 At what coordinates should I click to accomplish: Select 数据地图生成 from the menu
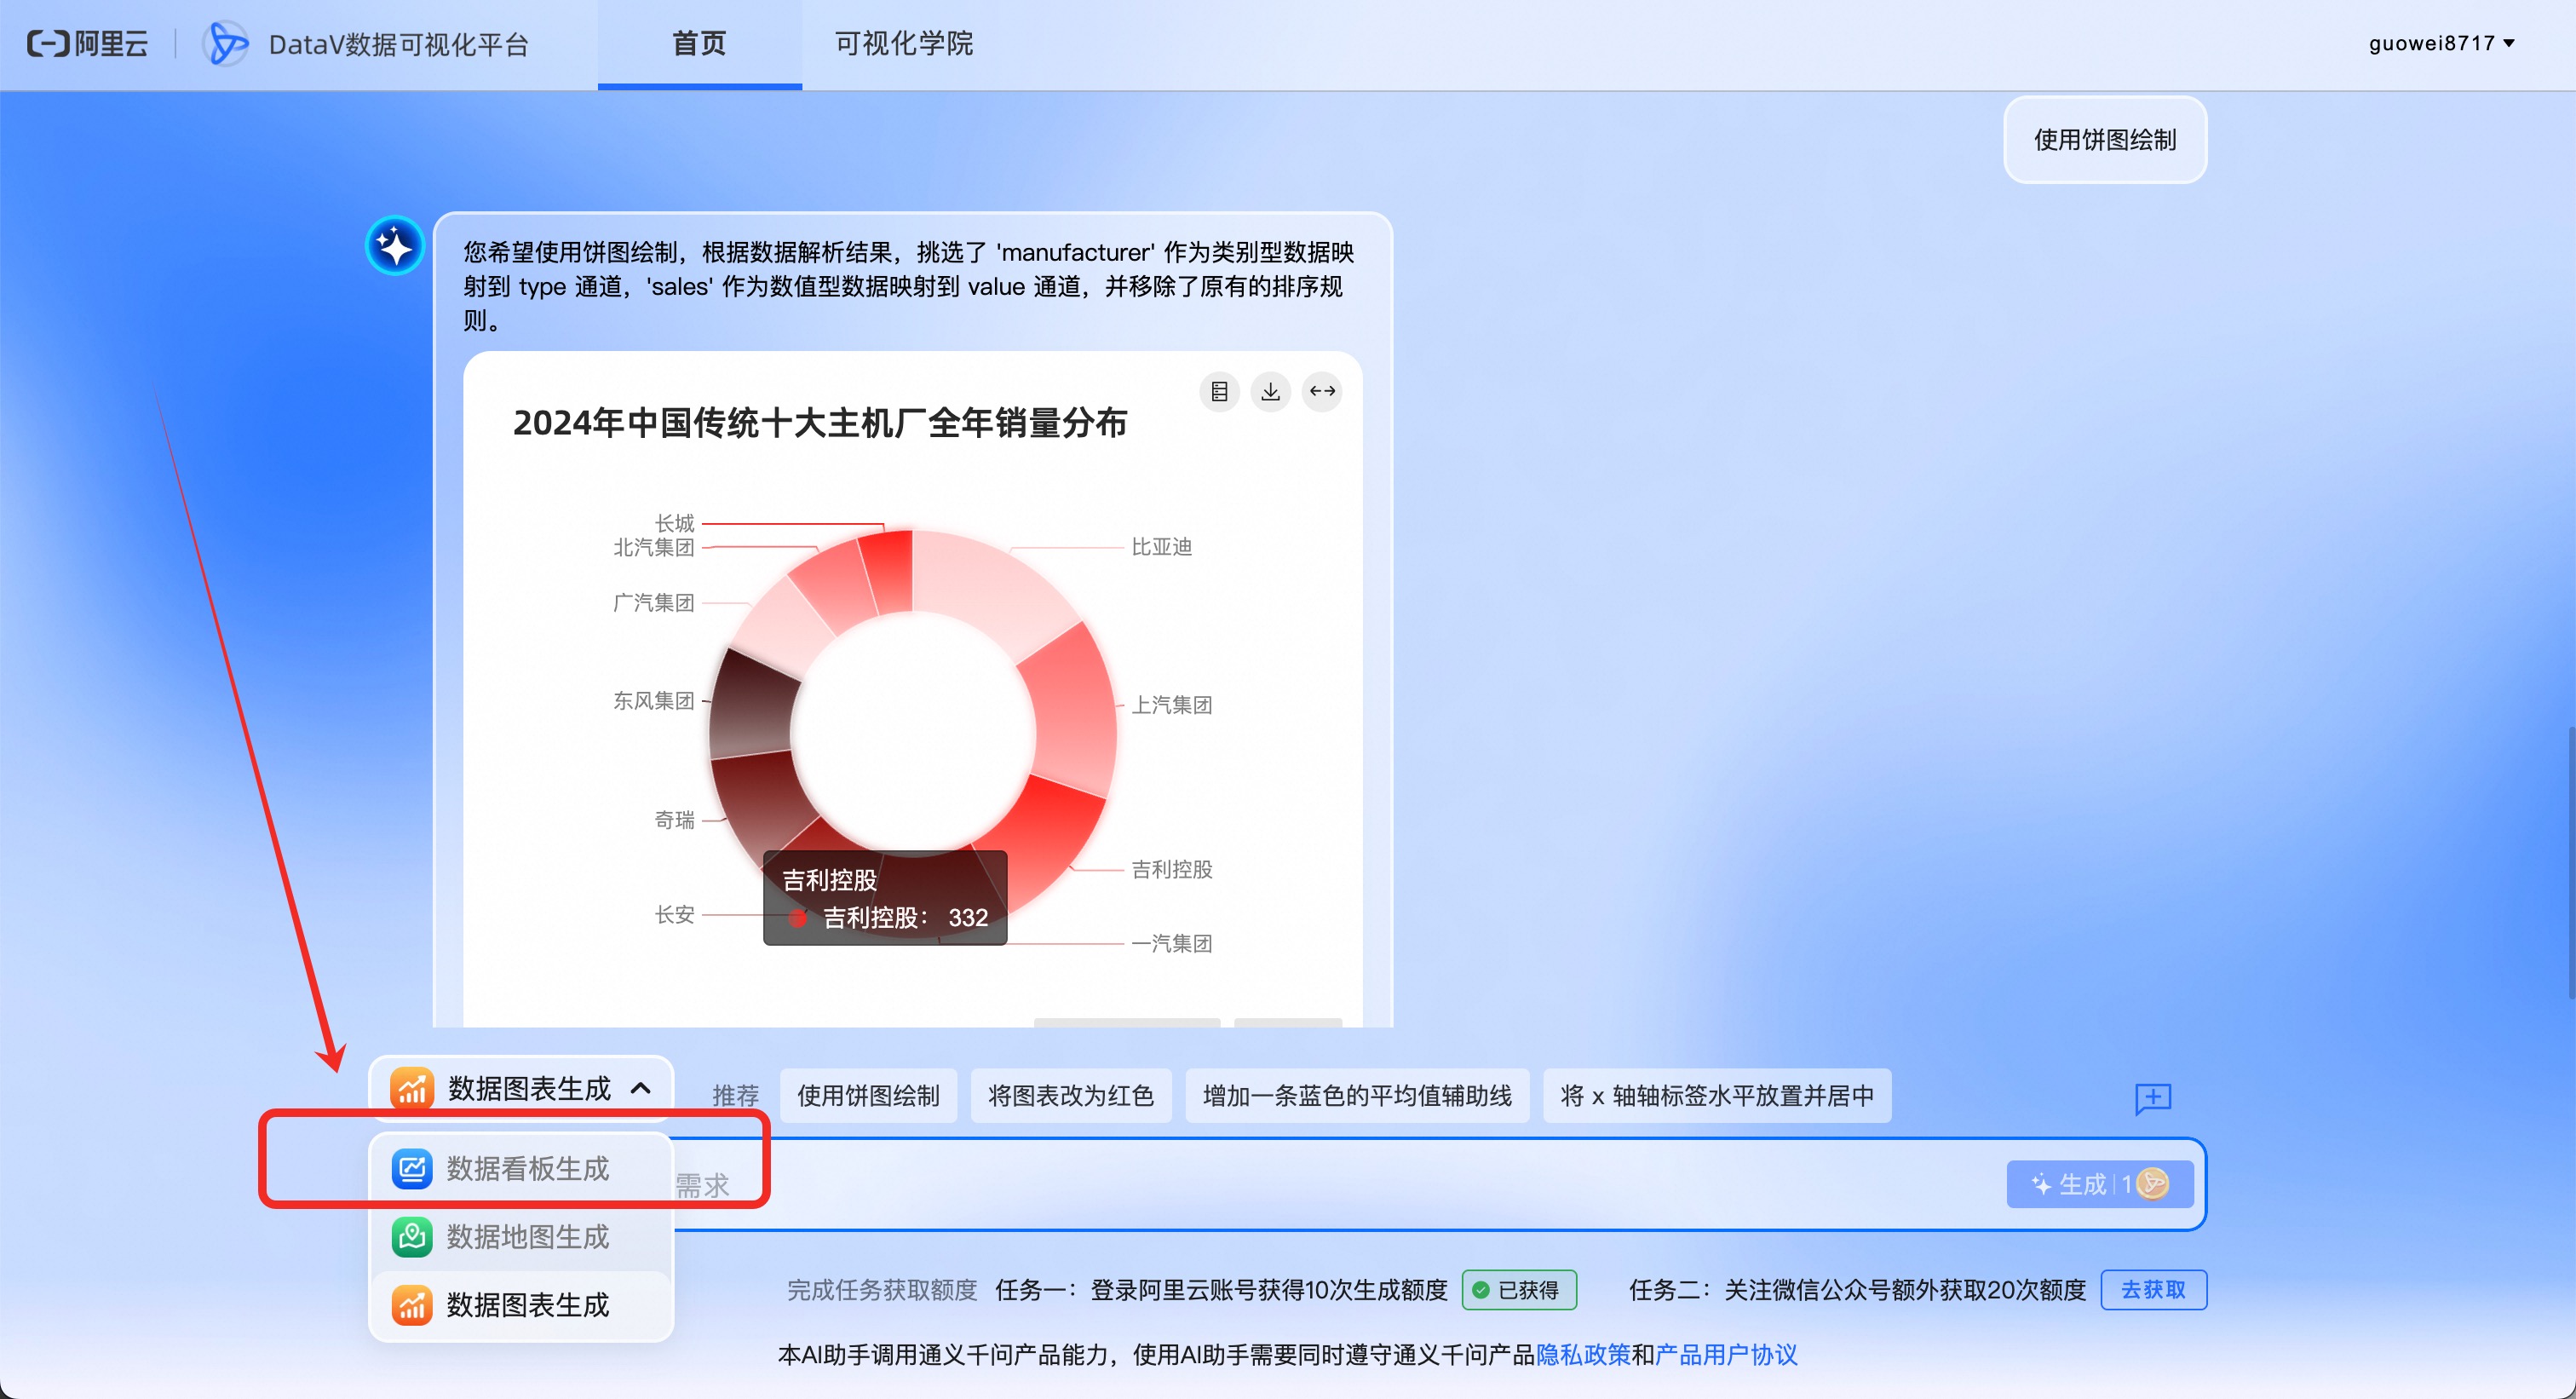tap(521, 1237)
